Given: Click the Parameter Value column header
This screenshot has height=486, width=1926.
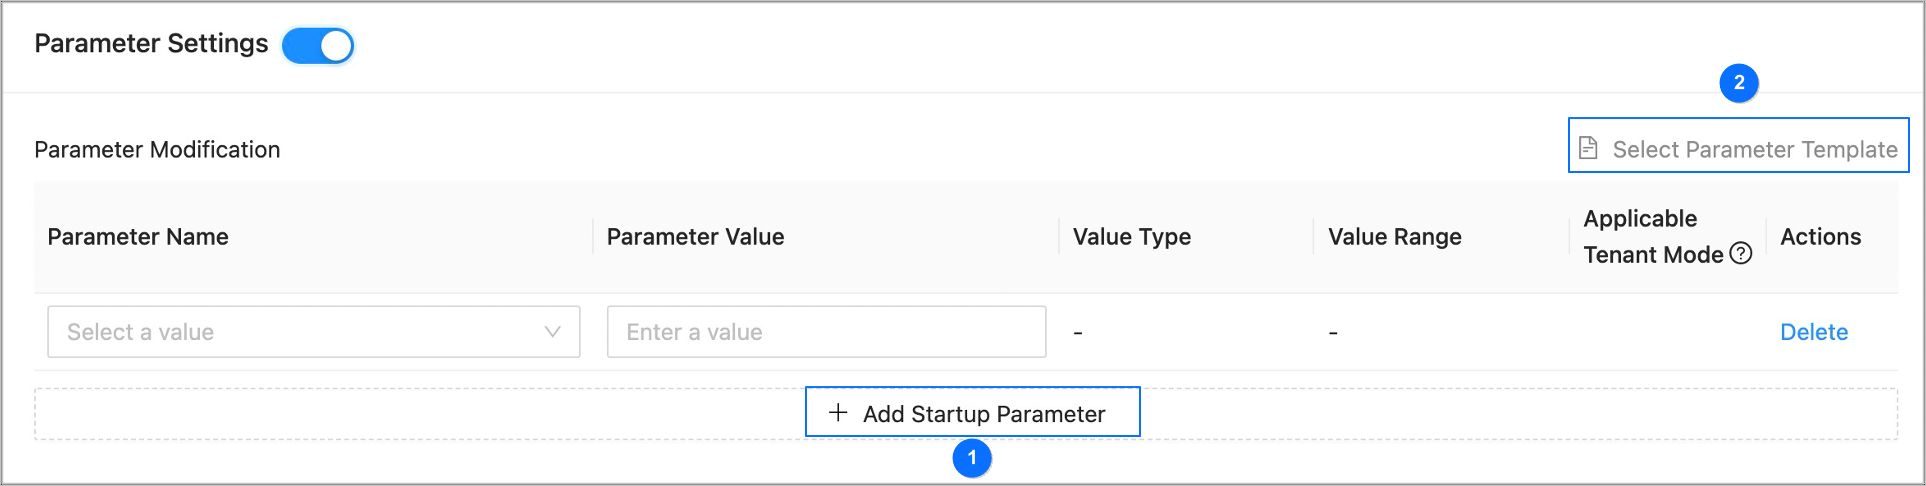Looking at the screenshot, I should pos(695,237).
